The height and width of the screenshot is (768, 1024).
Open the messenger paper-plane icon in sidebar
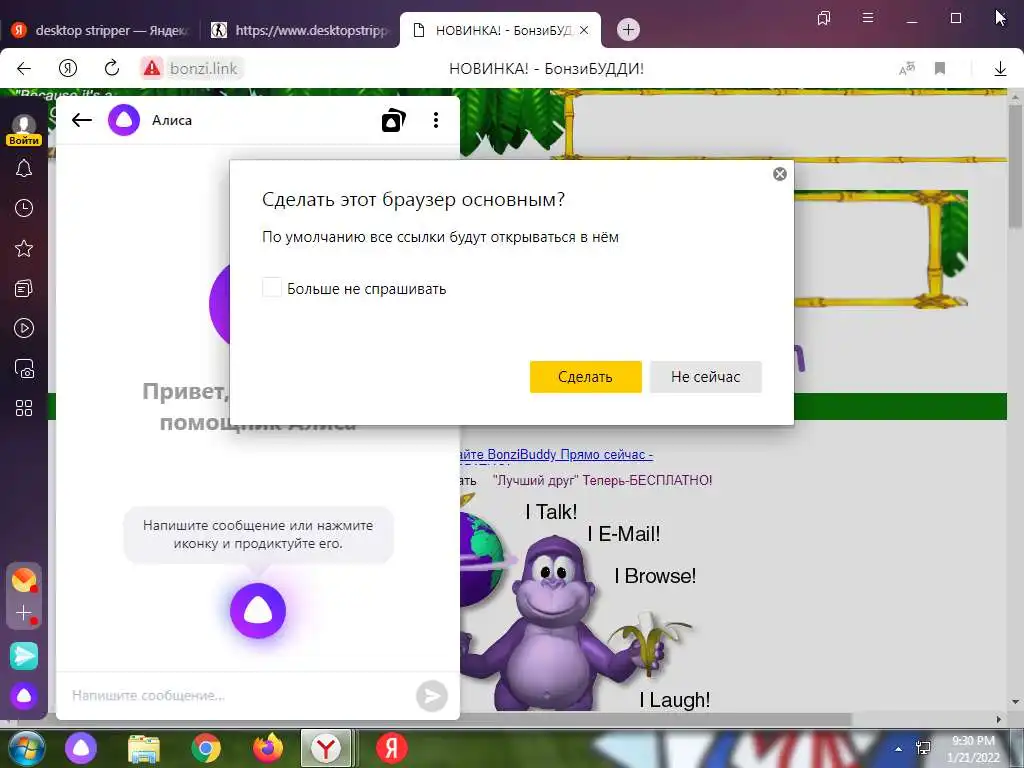point(24,656)
